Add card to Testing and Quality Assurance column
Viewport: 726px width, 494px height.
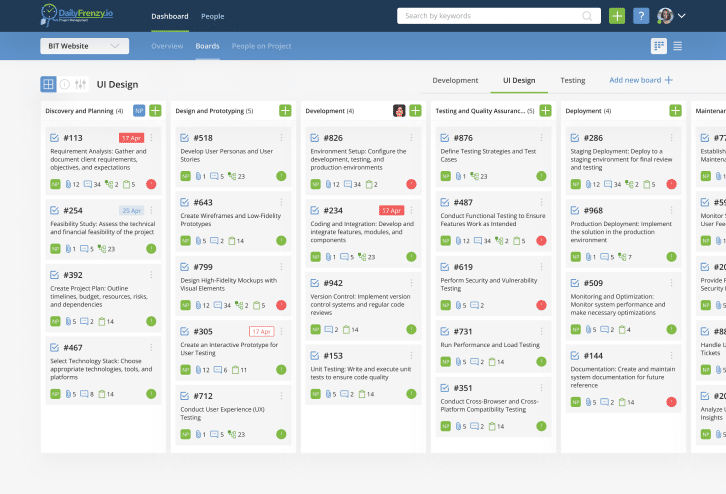(545, 111)
